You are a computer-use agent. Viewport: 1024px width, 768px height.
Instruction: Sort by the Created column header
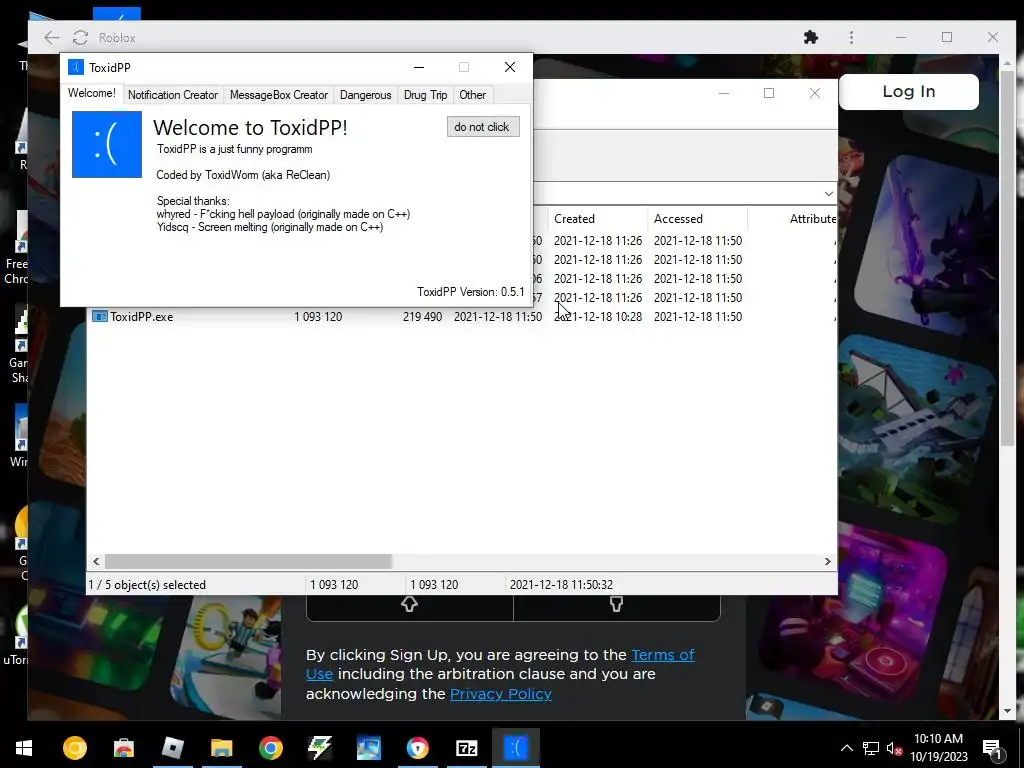574,219
